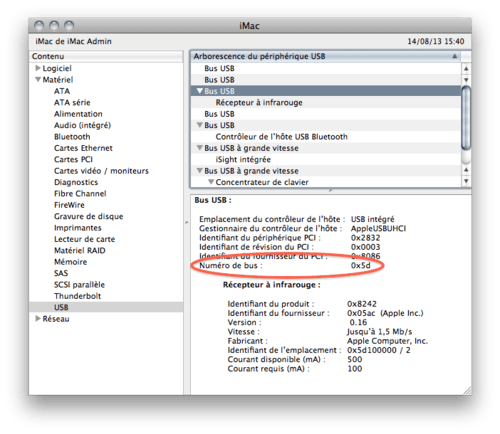Click the 0x5d100000 / 2 location value

click(x=379, y=350)
